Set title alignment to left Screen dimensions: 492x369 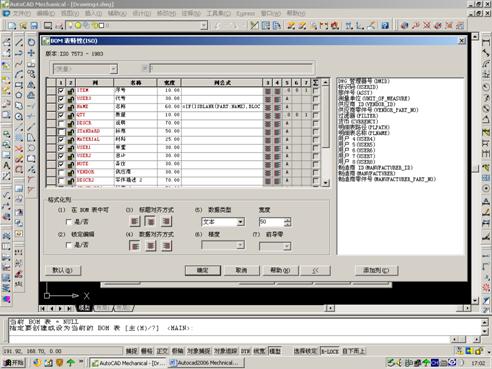click(134, 221)
